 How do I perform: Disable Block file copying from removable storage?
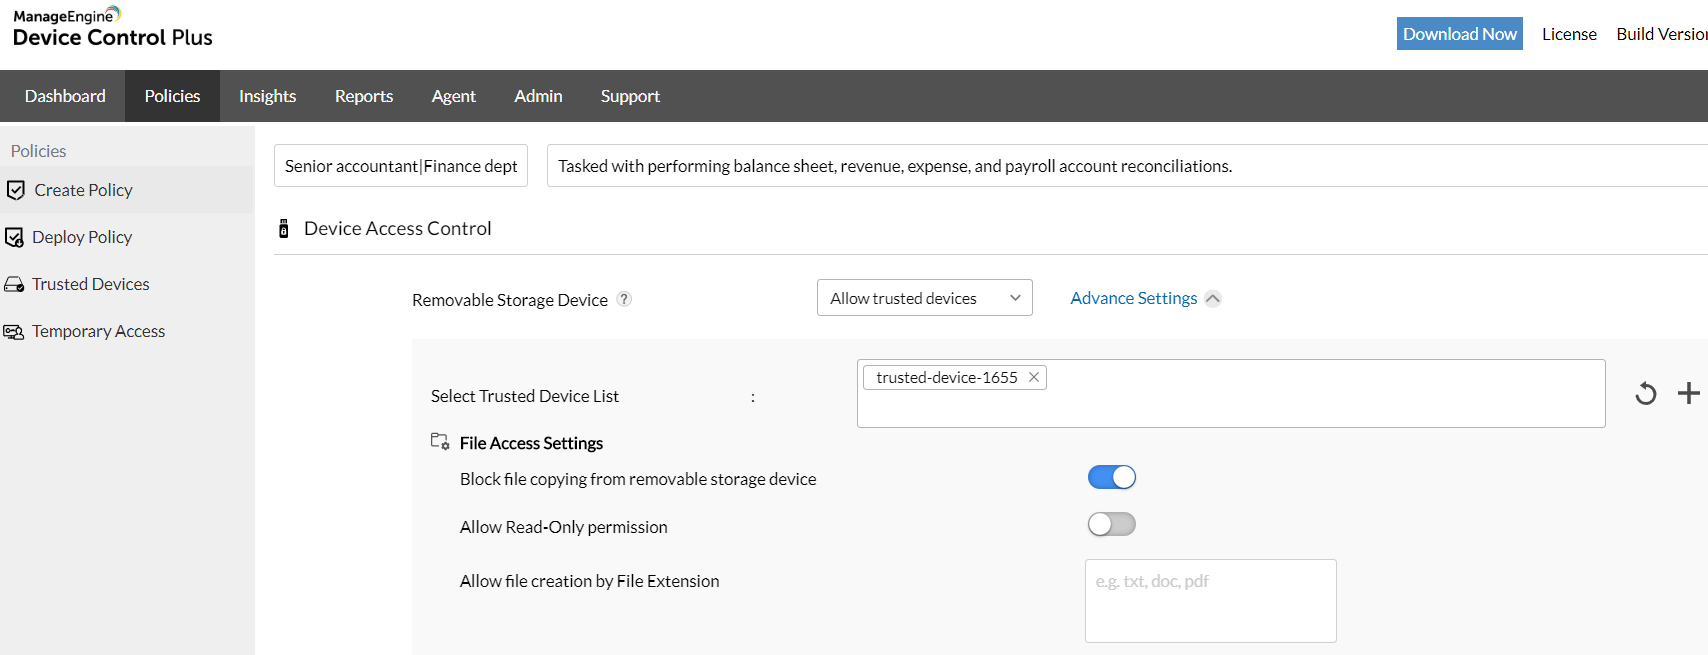pos(1111,478)
